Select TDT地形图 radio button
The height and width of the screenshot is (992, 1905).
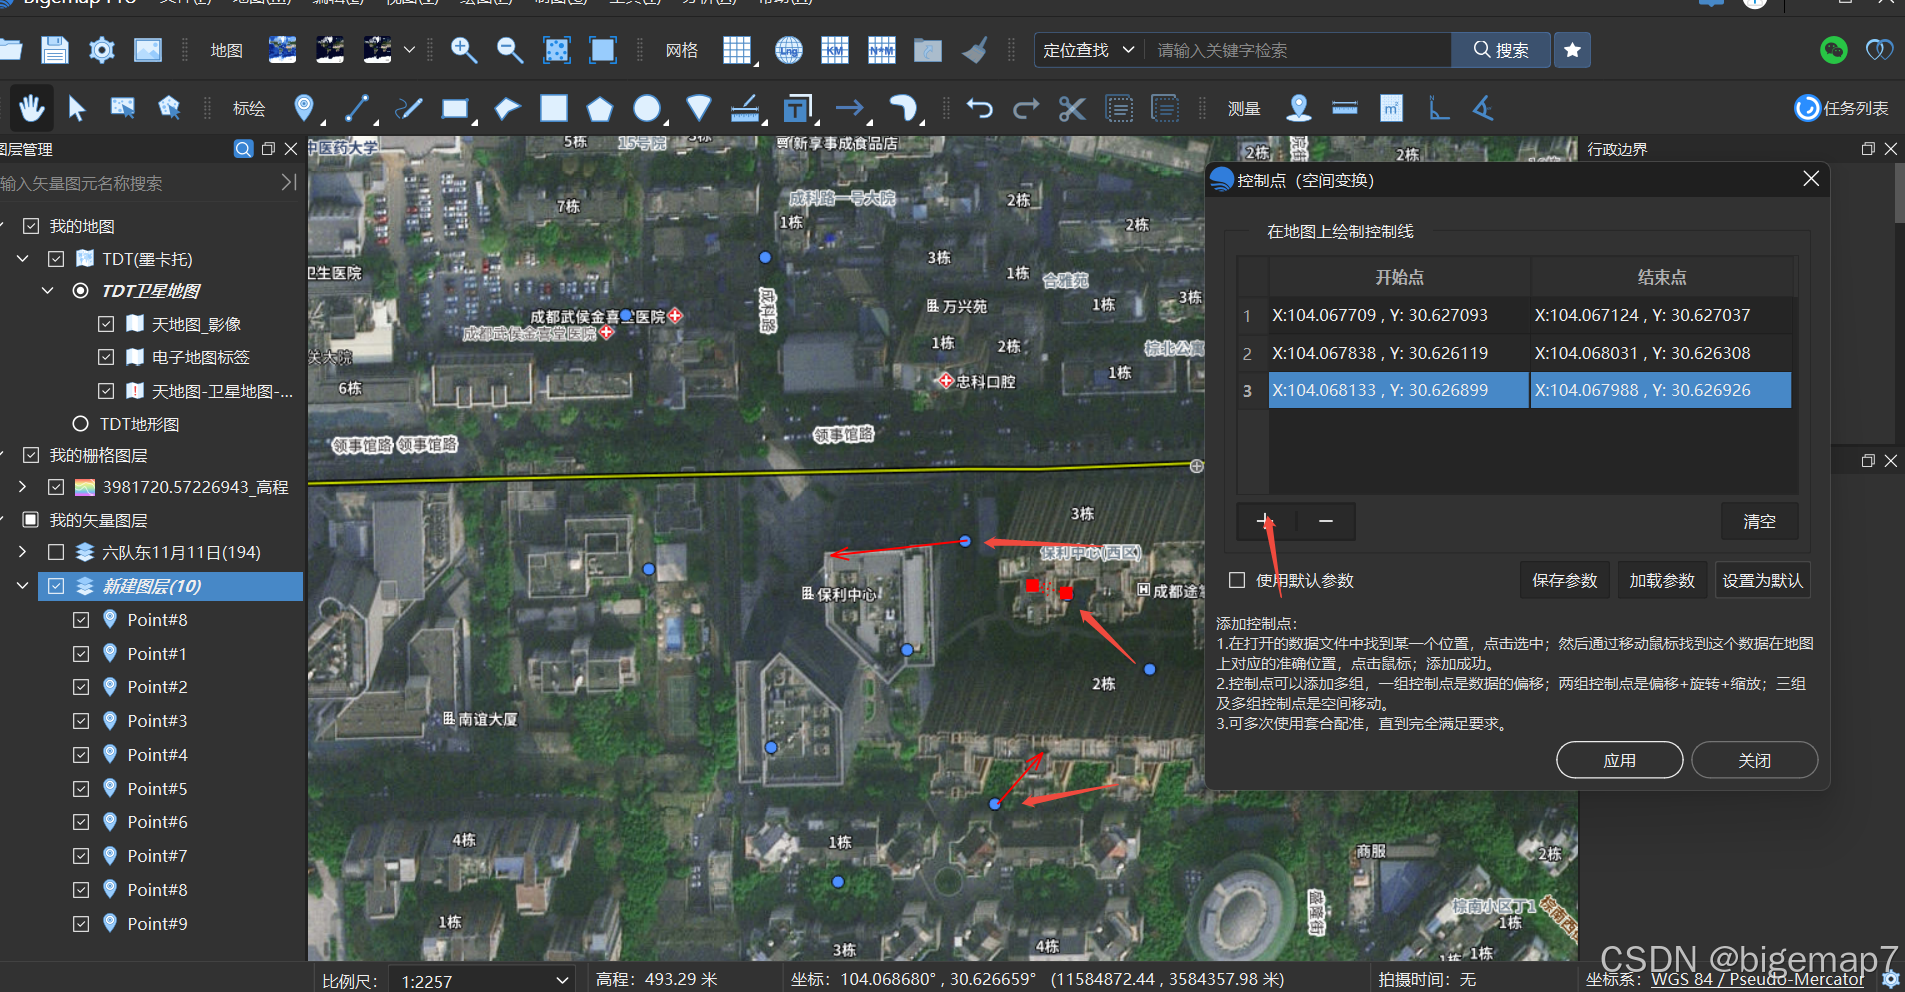coord(81,424)
